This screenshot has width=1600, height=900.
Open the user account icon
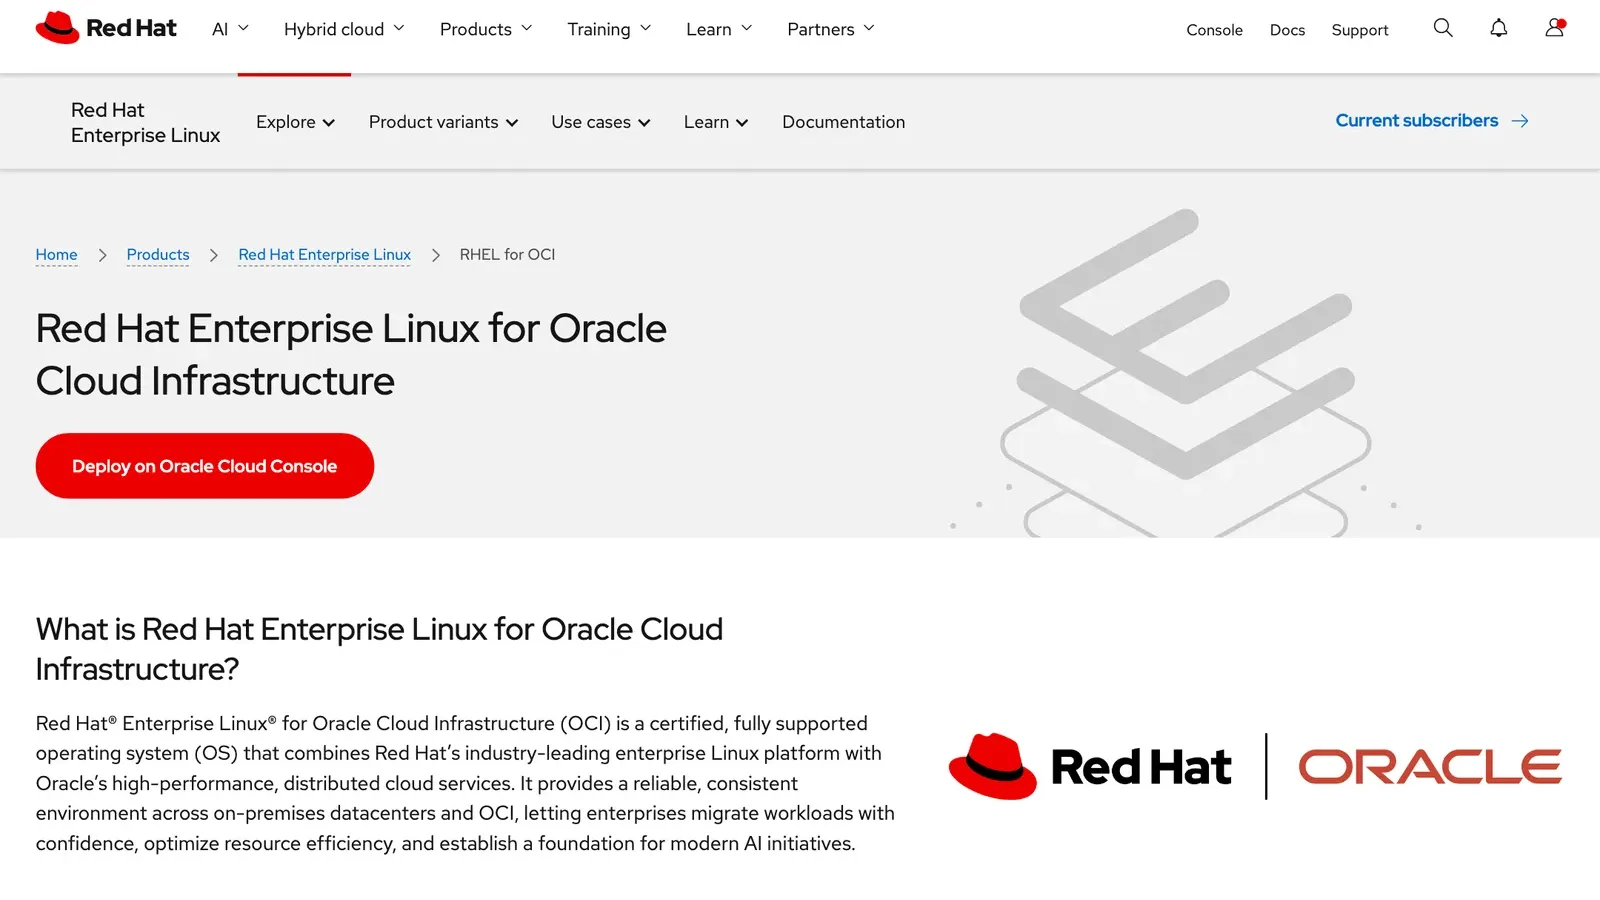pos(1554,28)
